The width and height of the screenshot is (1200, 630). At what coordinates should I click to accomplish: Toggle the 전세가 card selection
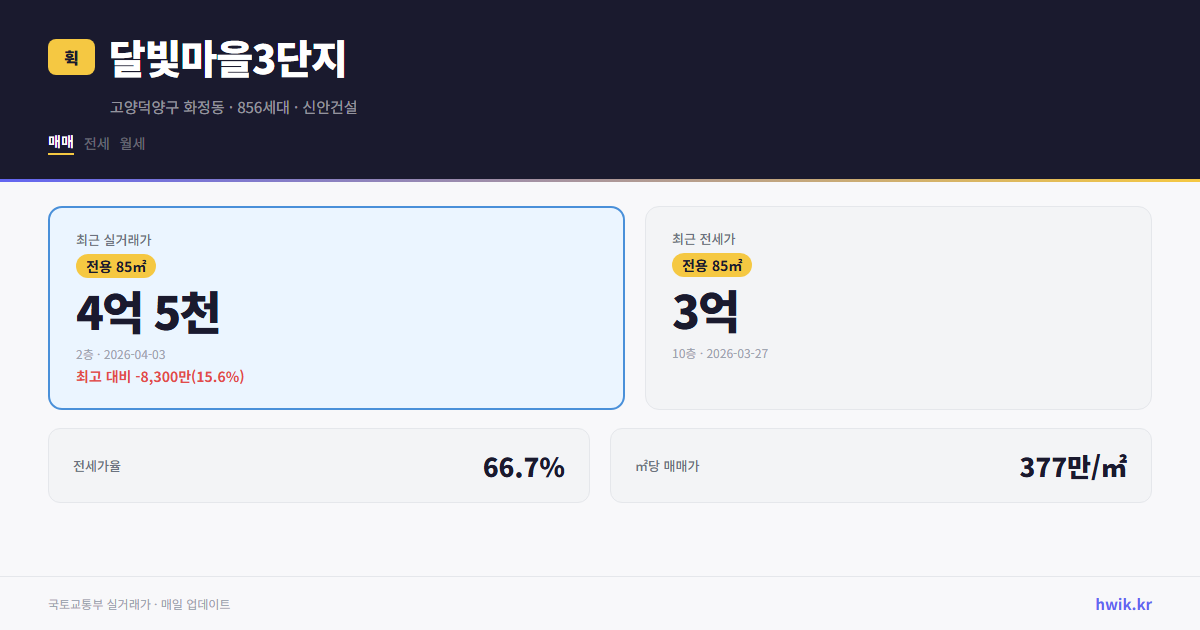898,307
